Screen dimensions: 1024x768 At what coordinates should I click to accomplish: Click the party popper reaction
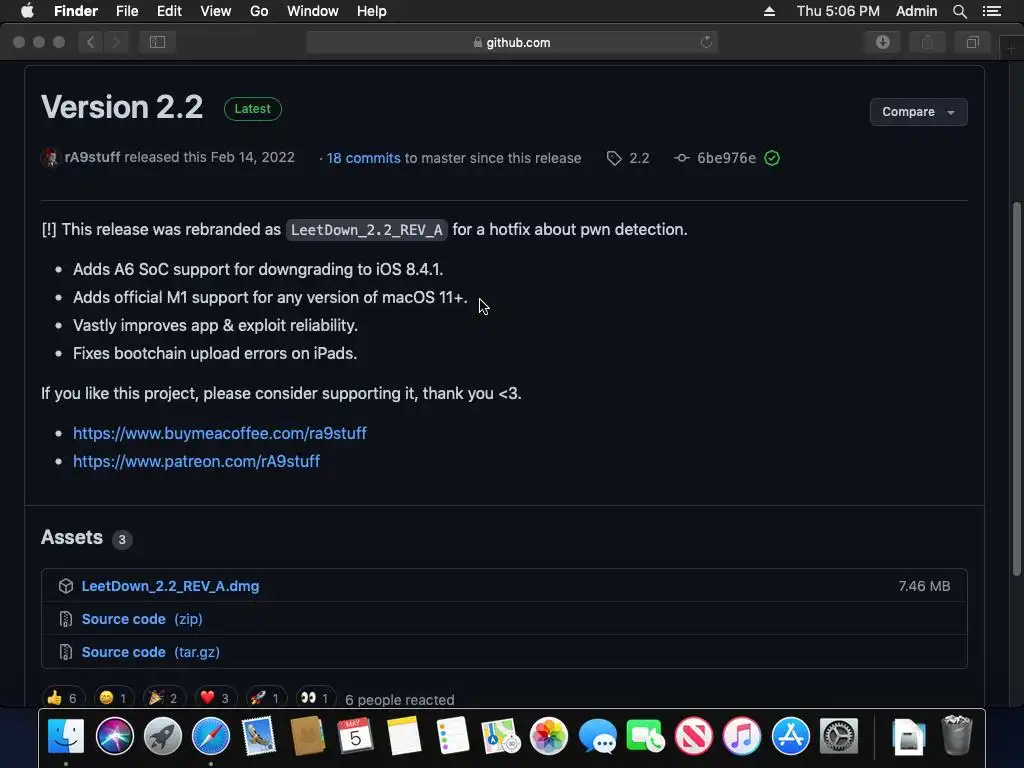[163, 698]
